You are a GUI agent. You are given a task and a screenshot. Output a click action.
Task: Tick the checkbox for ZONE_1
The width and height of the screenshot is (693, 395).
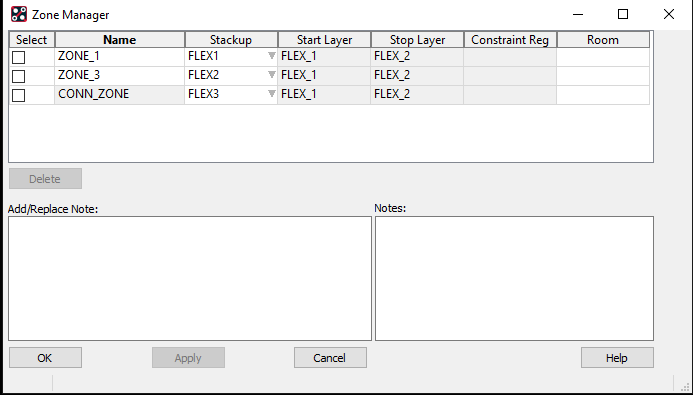pyautogui.click(x=19, y=57)
